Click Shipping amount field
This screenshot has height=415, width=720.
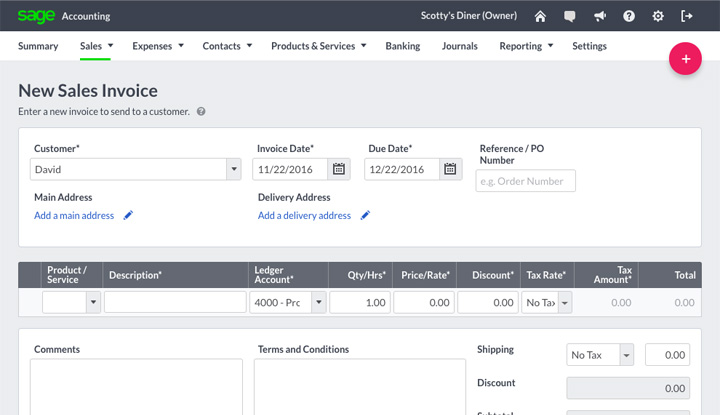pyautogui.click(x=667, y=355)
